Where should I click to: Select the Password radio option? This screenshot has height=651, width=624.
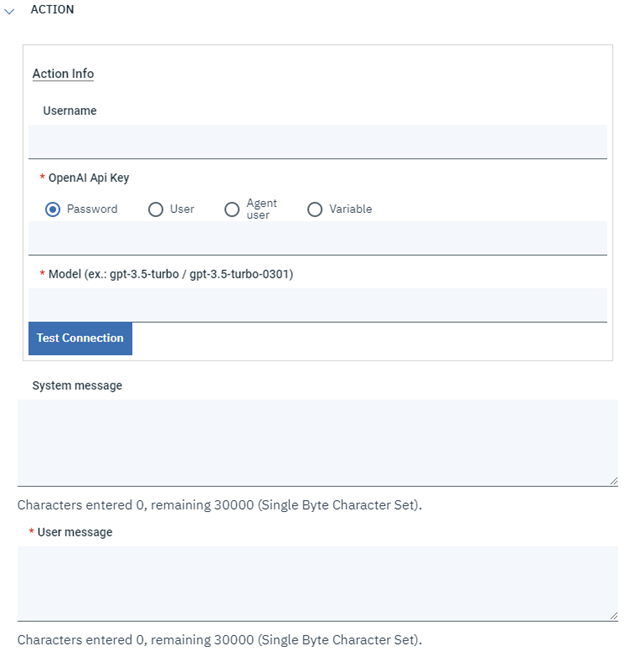(x=53, y=210)
